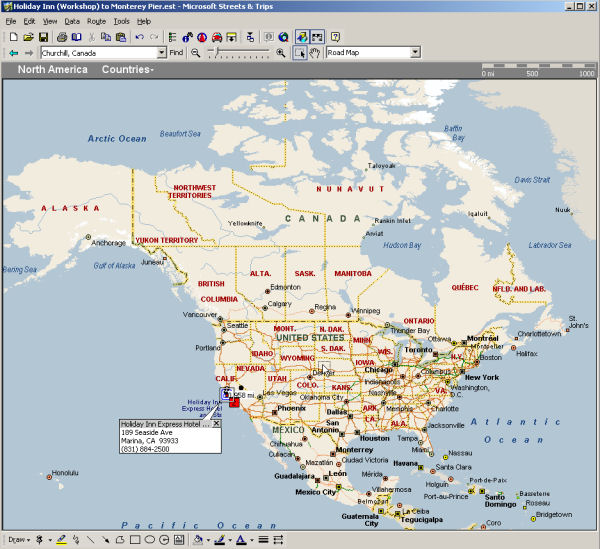Go back with the left arrow
The image size is (600, 549).
(x=14, y=53)
